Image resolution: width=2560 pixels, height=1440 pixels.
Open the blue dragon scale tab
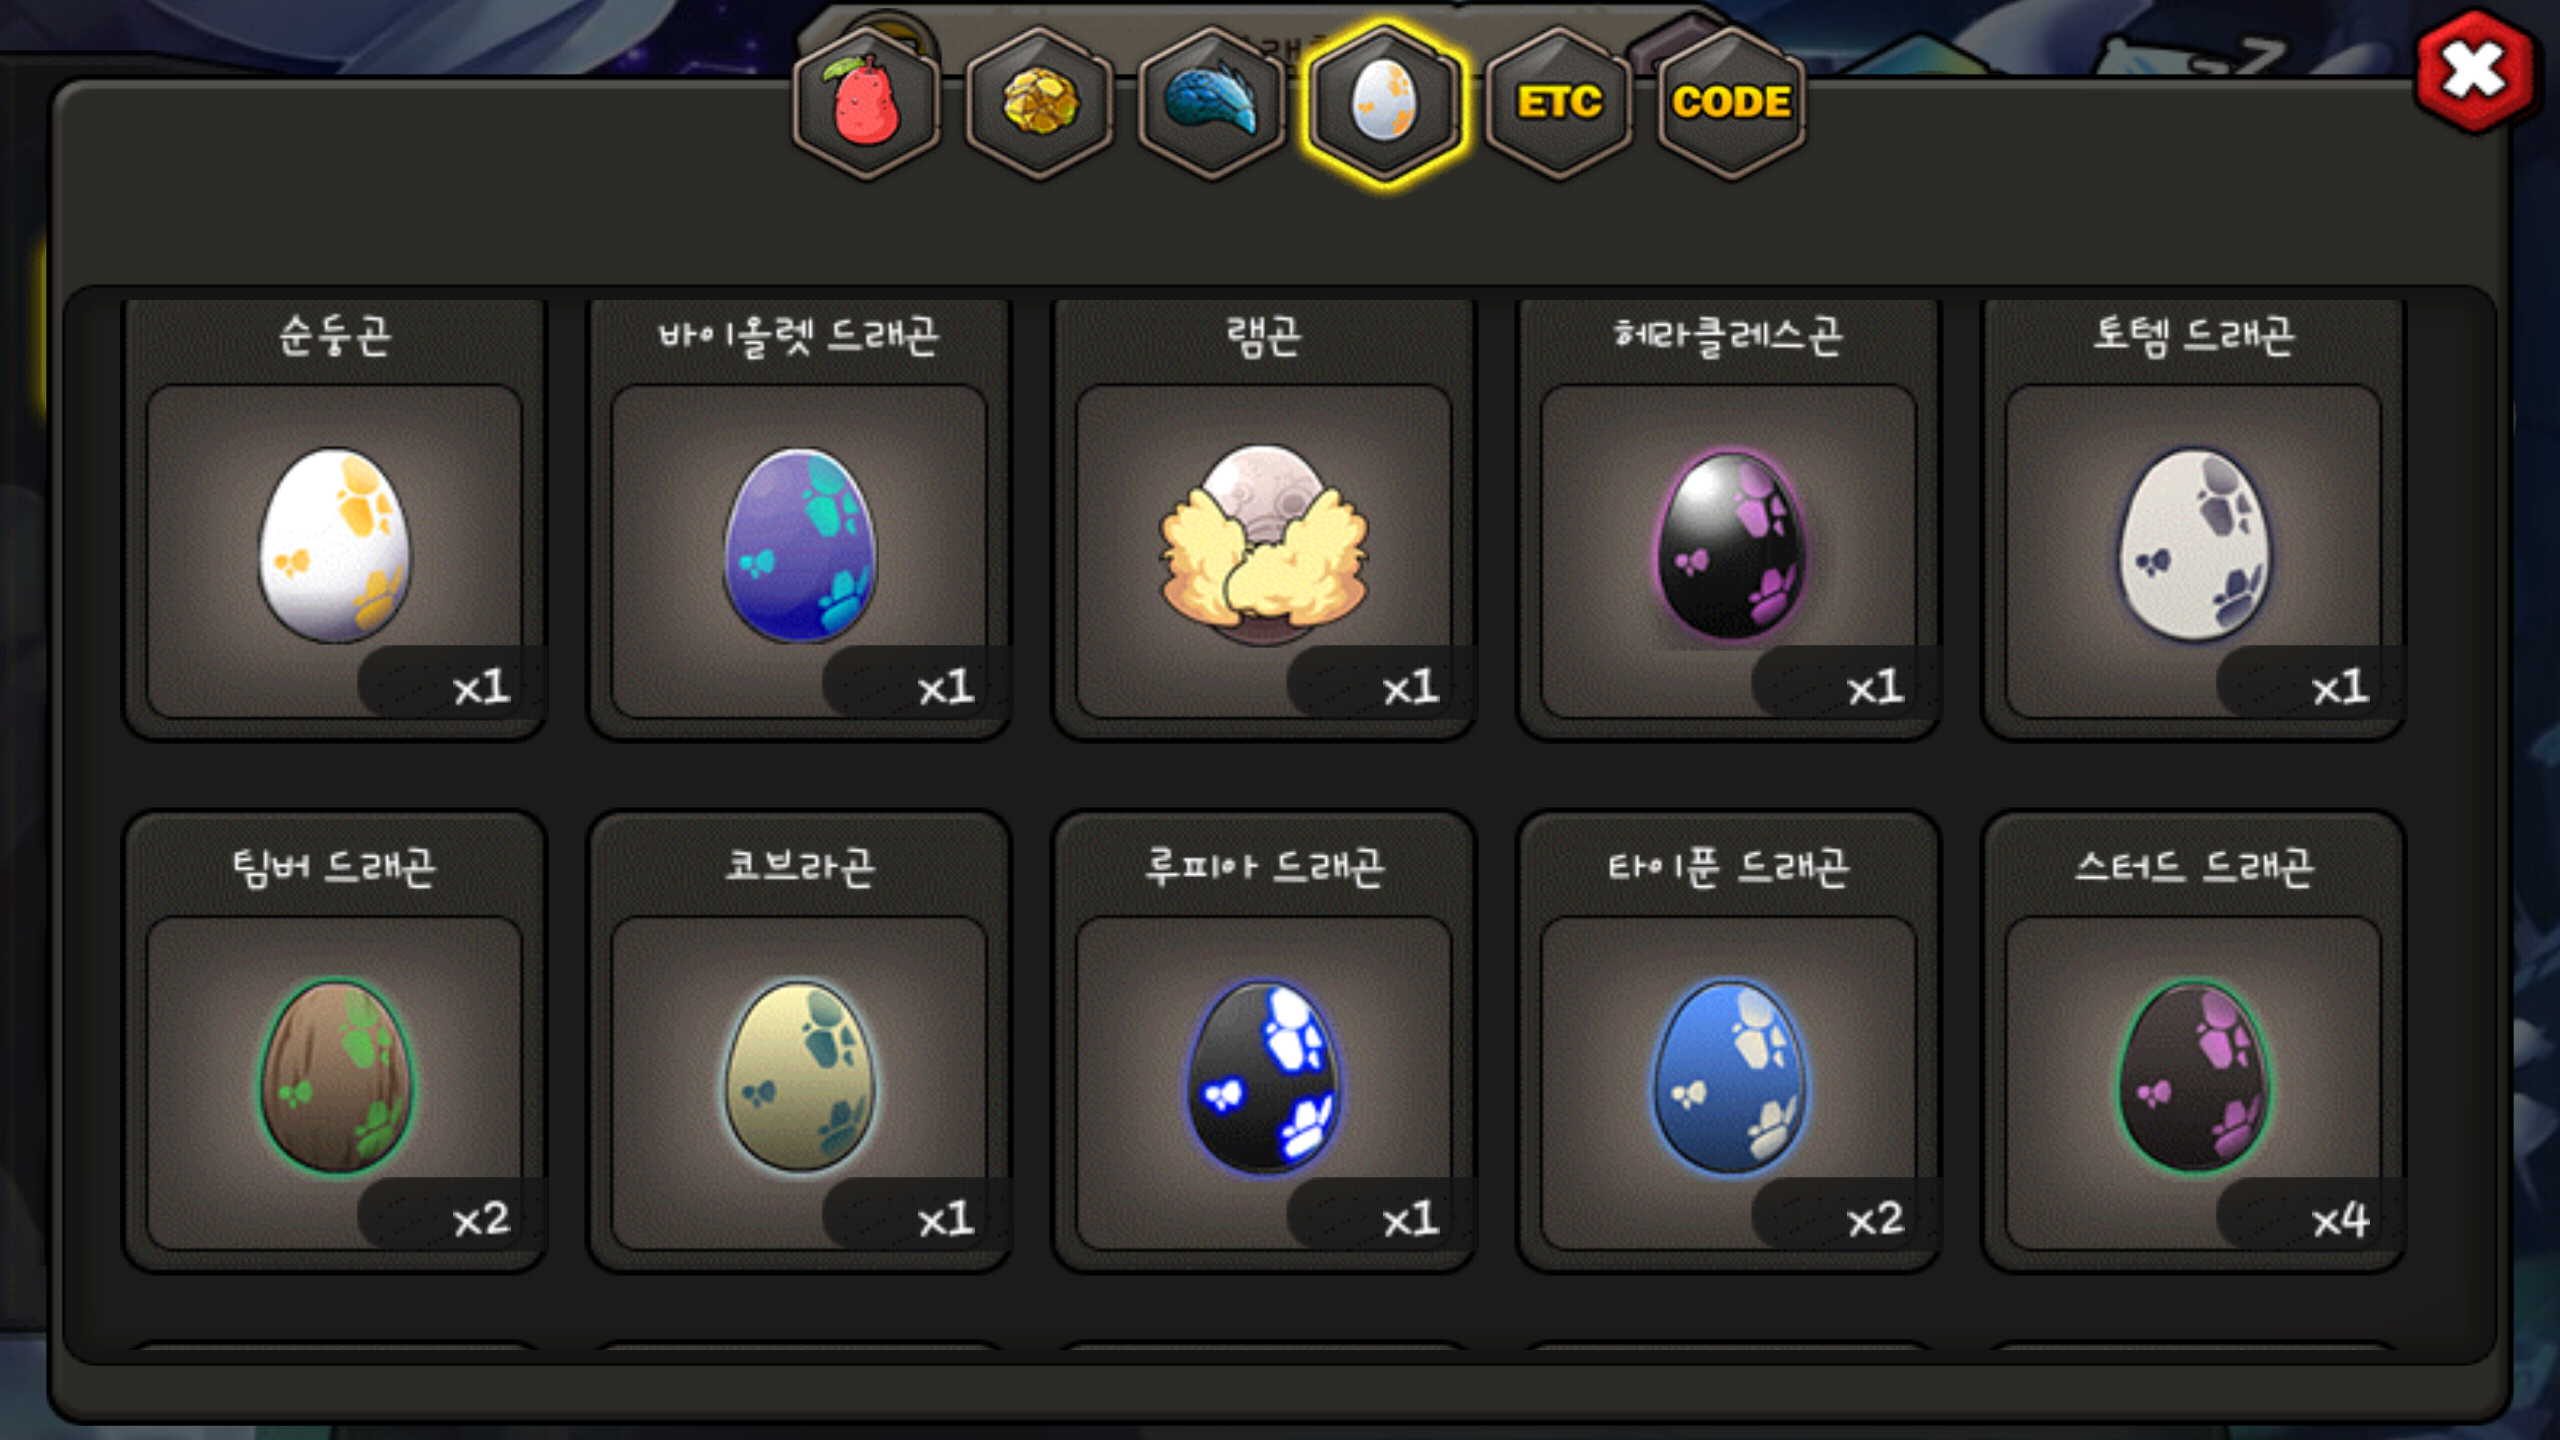click(x=1212, y=103)
